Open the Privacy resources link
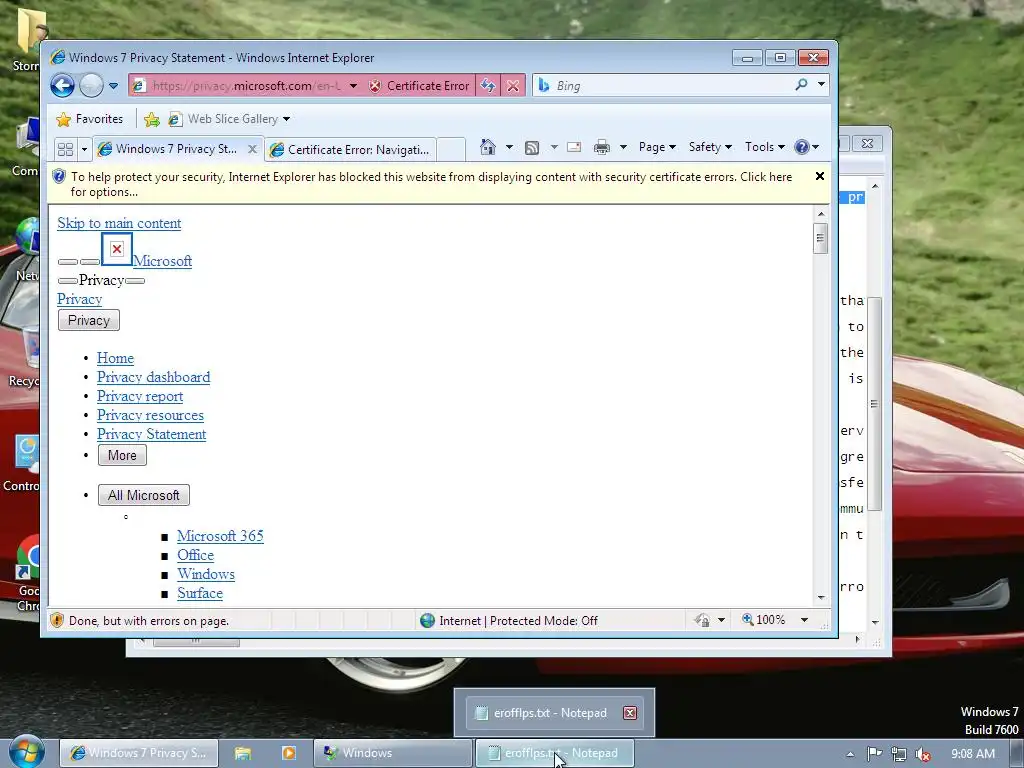Screen dimensions: 1024x768 pyautogui.click(x=150, y=415)
